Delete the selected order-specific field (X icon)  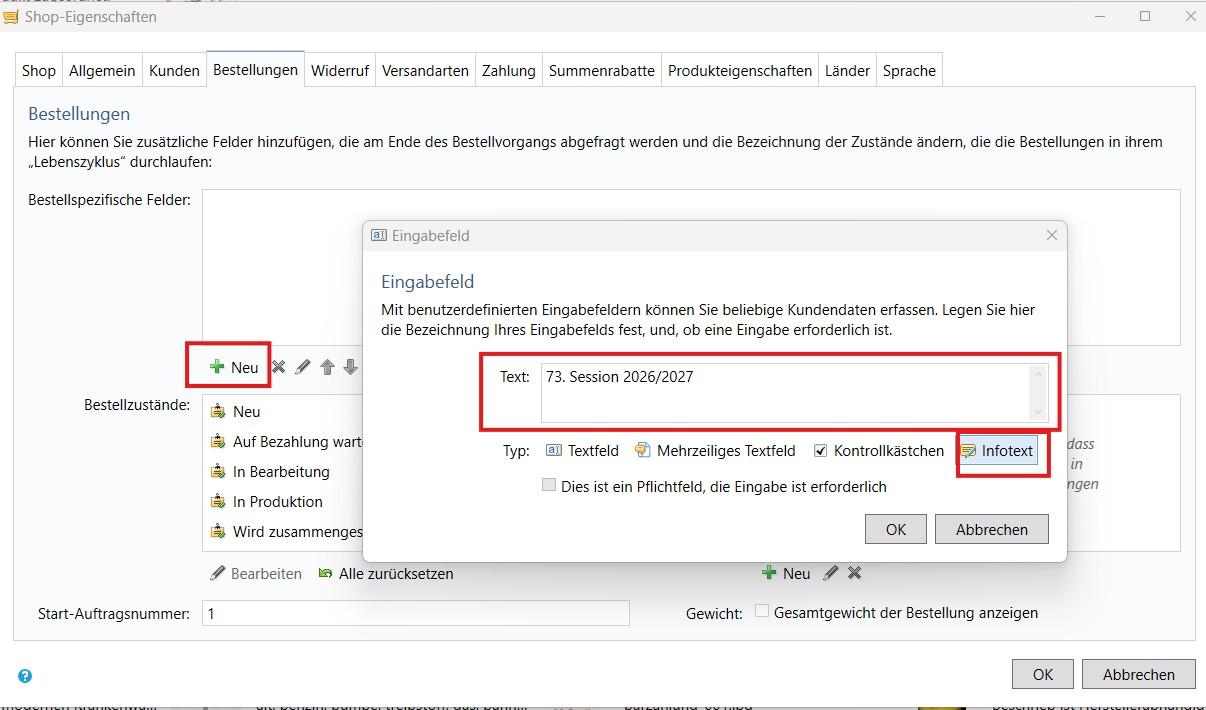point(279,367)
